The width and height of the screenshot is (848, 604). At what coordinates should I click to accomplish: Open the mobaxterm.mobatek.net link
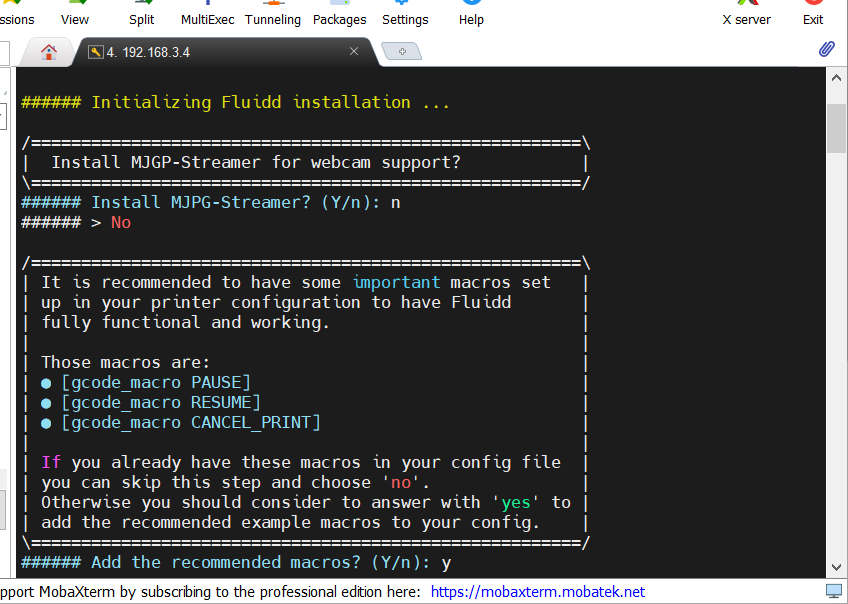click(x=538, y=592)
